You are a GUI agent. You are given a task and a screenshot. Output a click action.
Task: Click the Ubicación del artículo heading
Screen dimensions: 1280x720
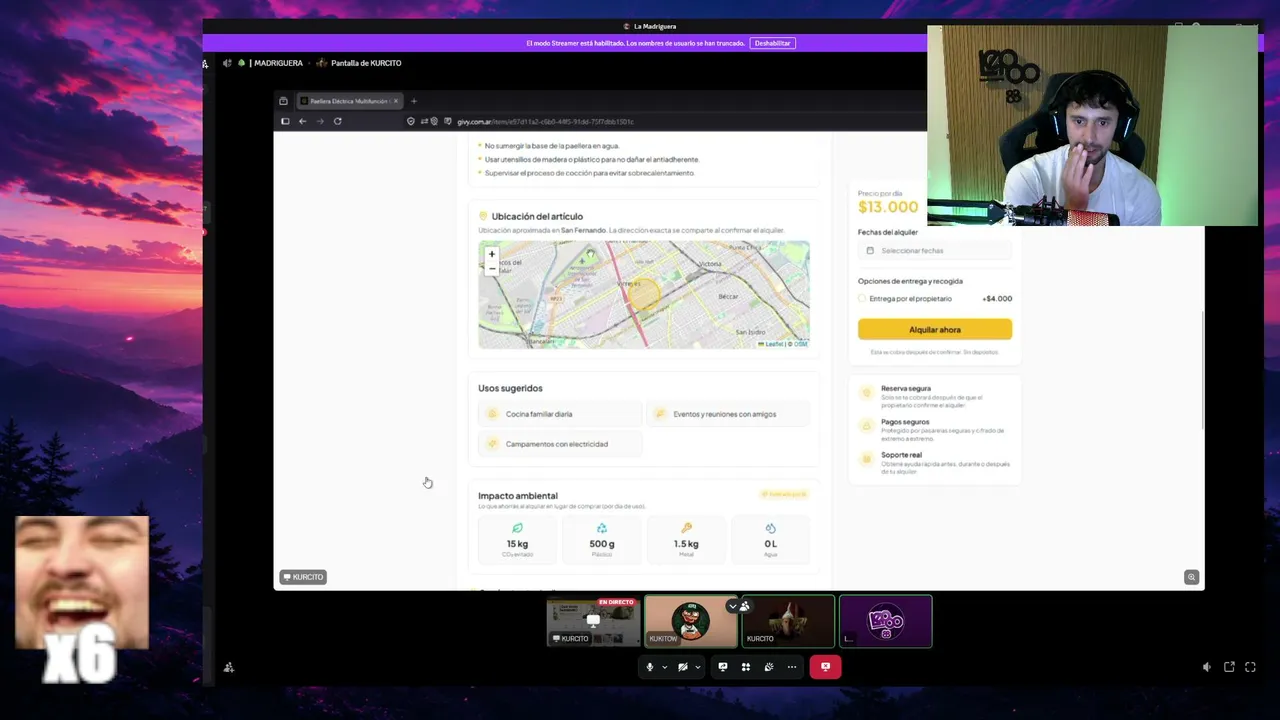coord(537,216)
